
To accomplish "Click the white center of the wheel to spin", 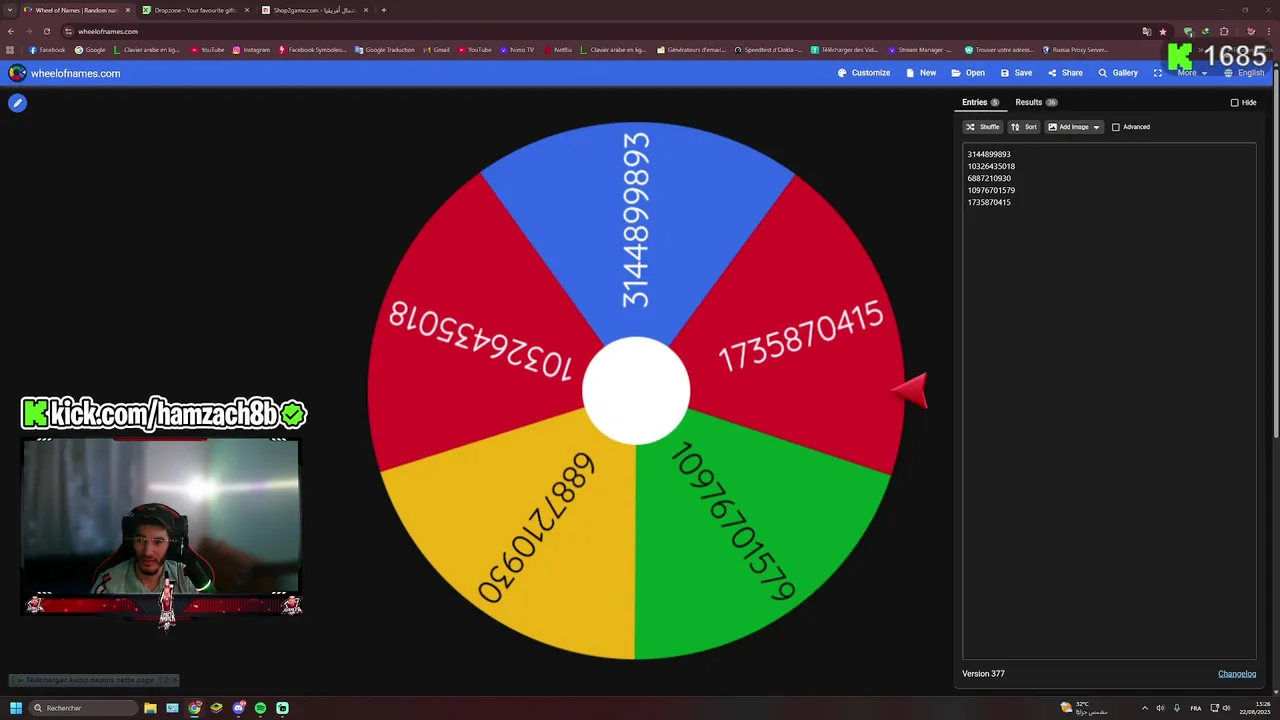I will point(636,391).
